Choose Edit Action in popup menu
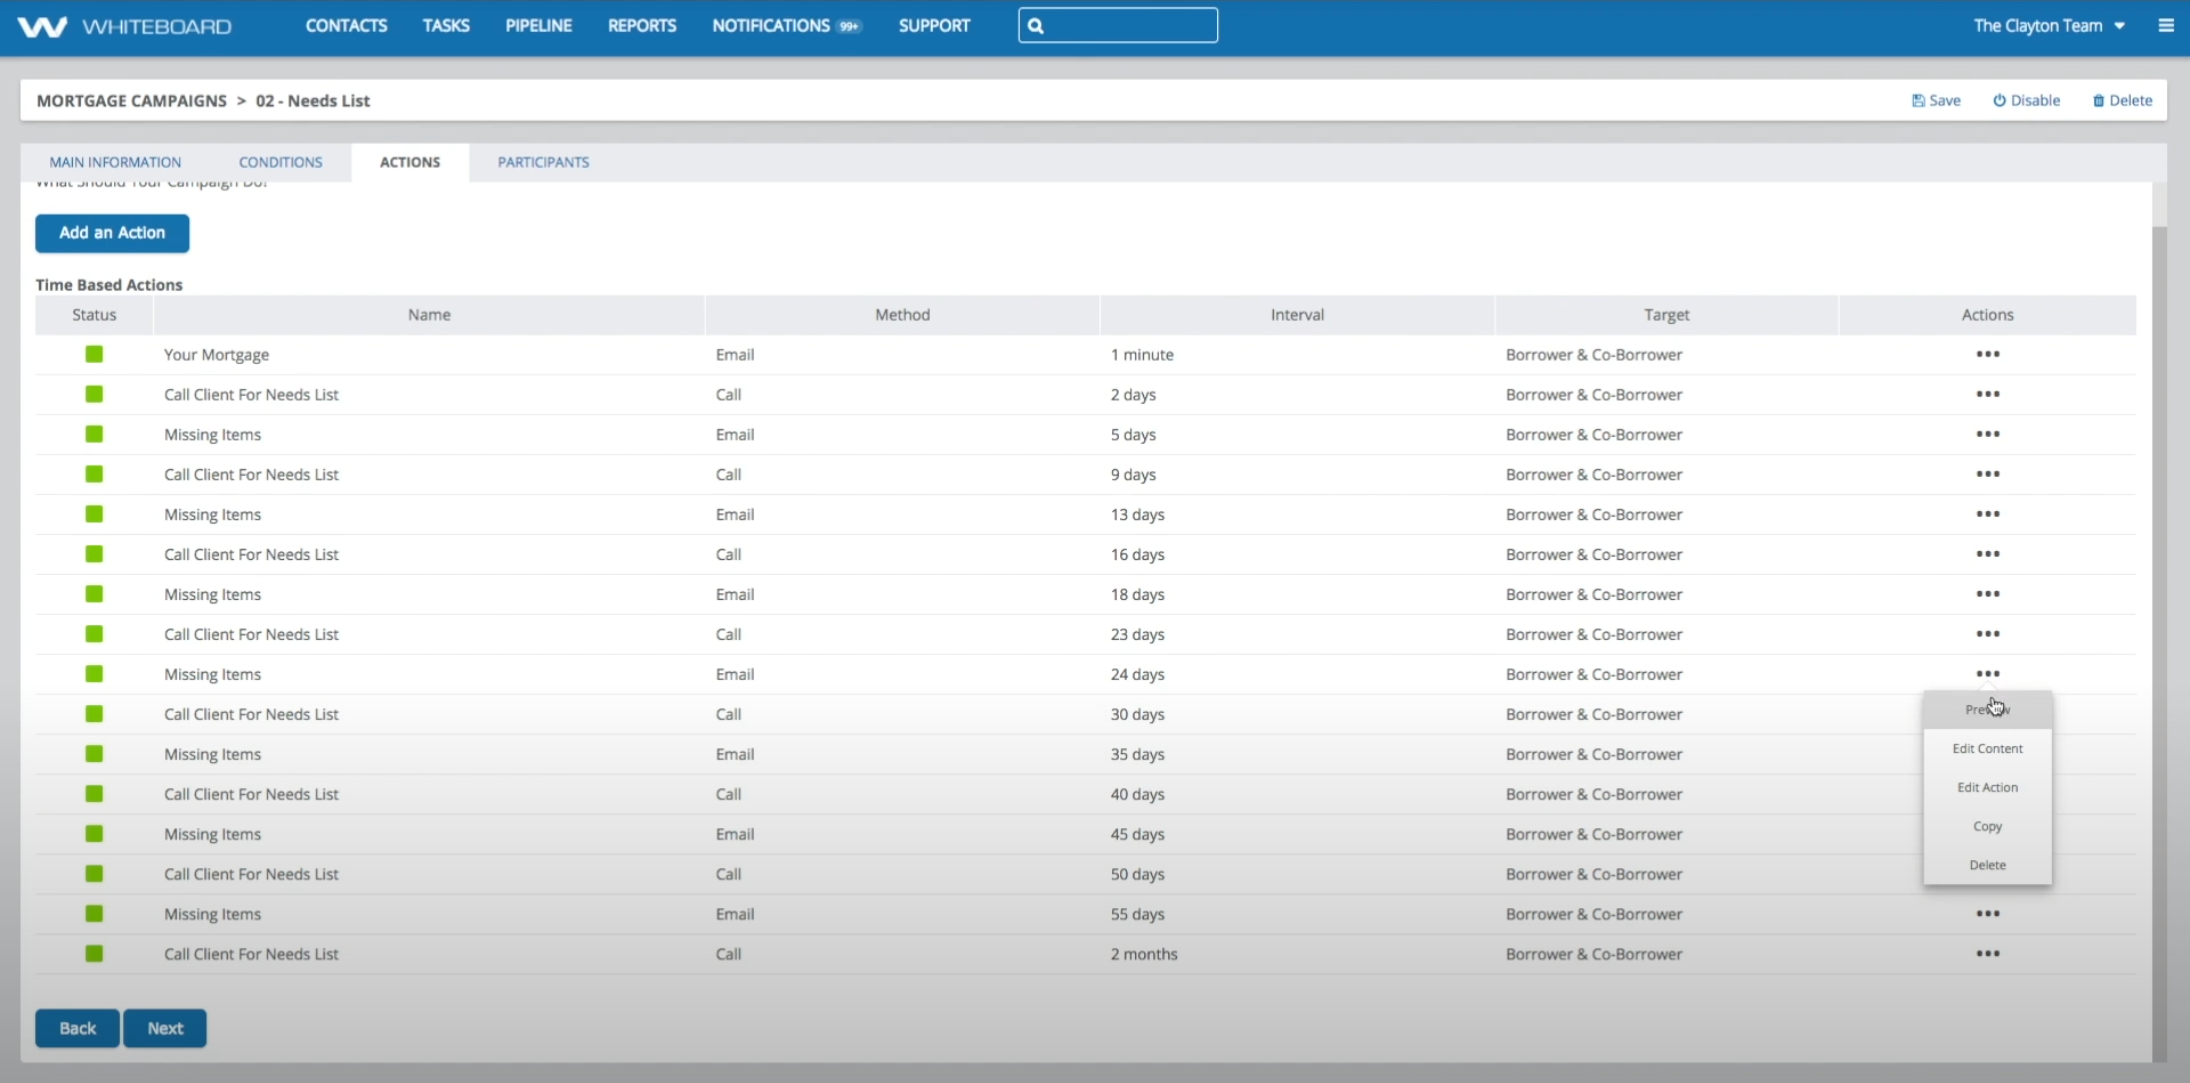This screenshot has height=1083, width=2190. point(1987,787)
